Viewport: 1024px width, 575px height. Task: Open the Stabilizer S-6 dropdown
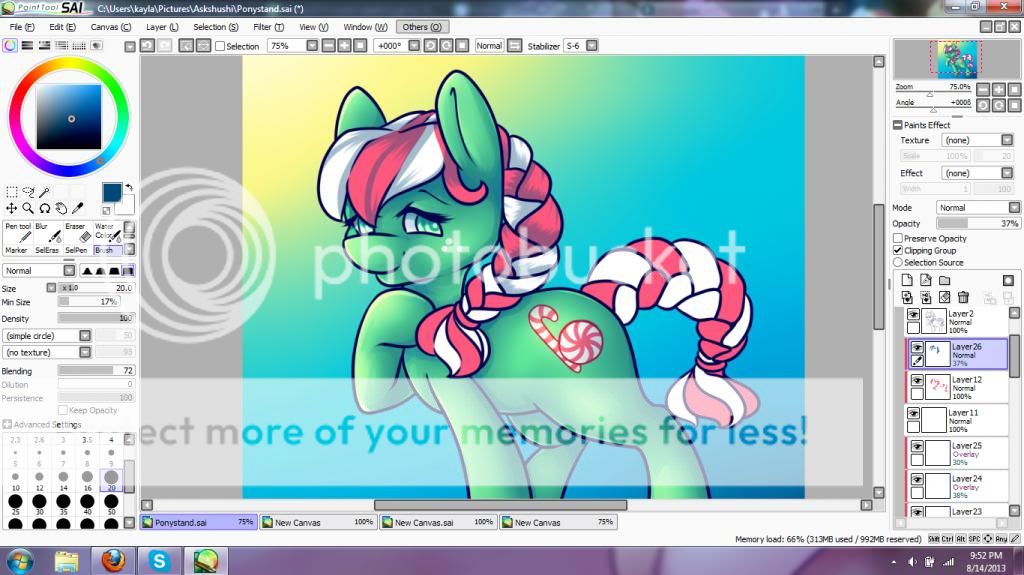pyautogui.click(x=581, y=46)
